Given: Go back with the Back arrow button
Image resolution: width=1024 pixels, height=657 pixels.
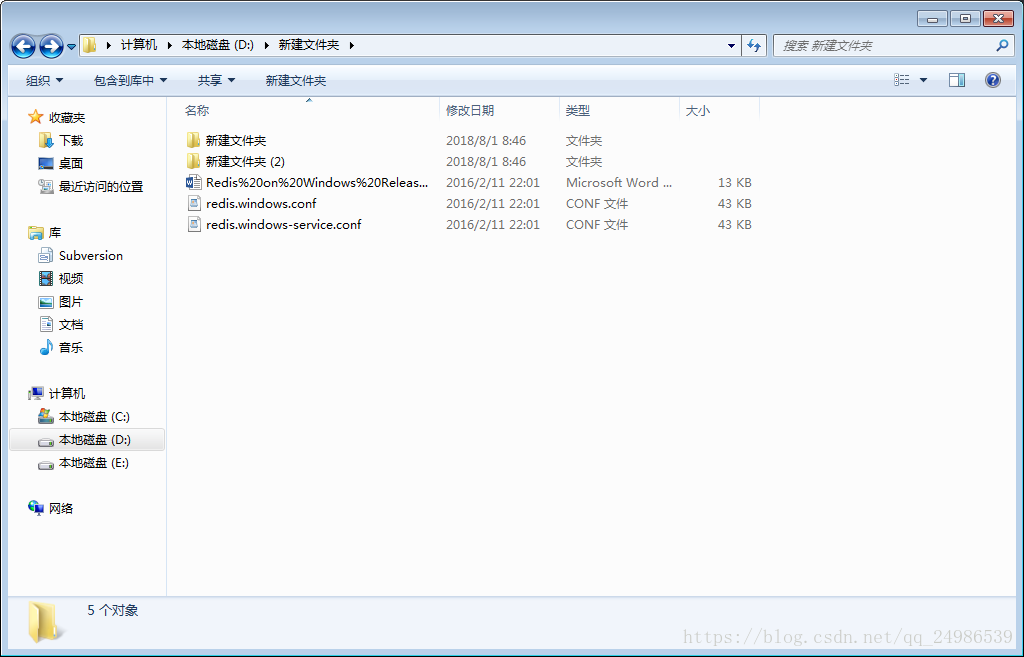Looking at the screenshot, I should point(24,46).
